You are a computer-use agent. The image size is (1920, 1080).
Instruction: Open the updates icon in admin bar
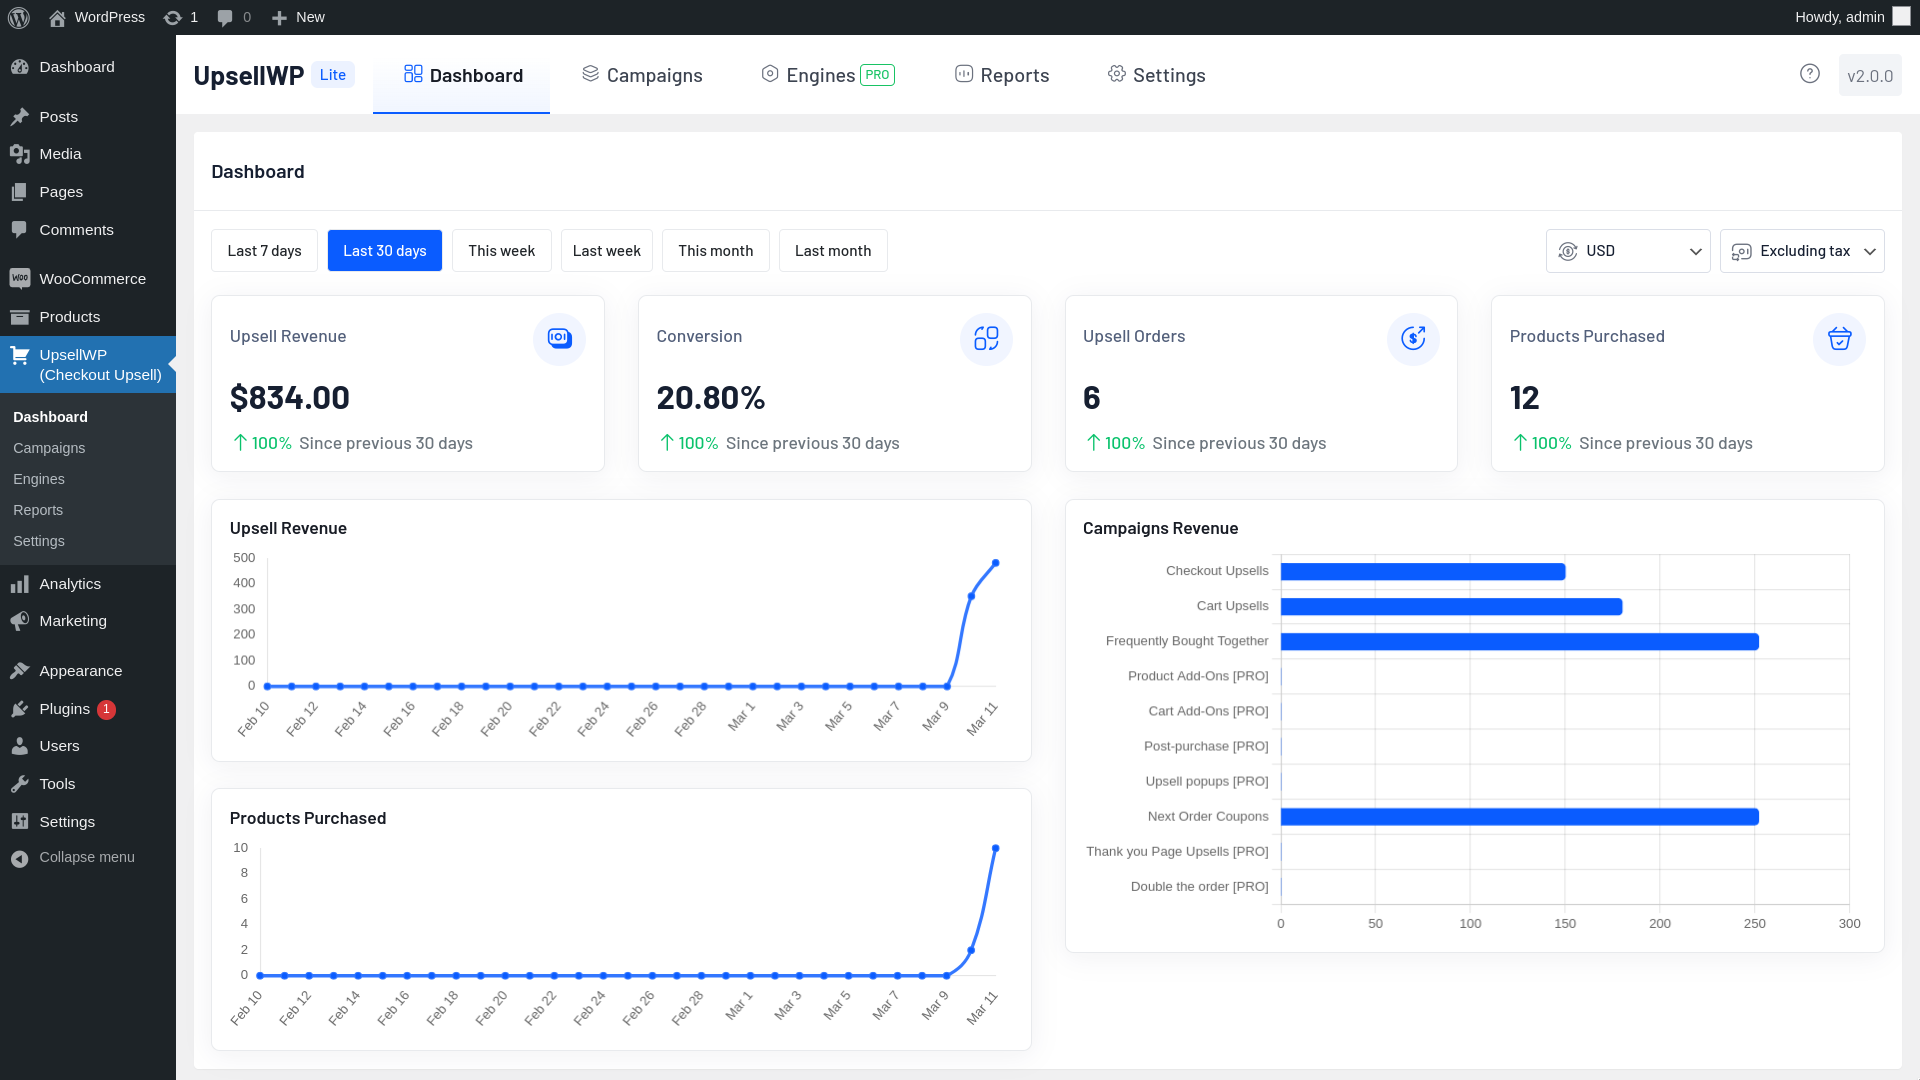[x=172, y=17]
